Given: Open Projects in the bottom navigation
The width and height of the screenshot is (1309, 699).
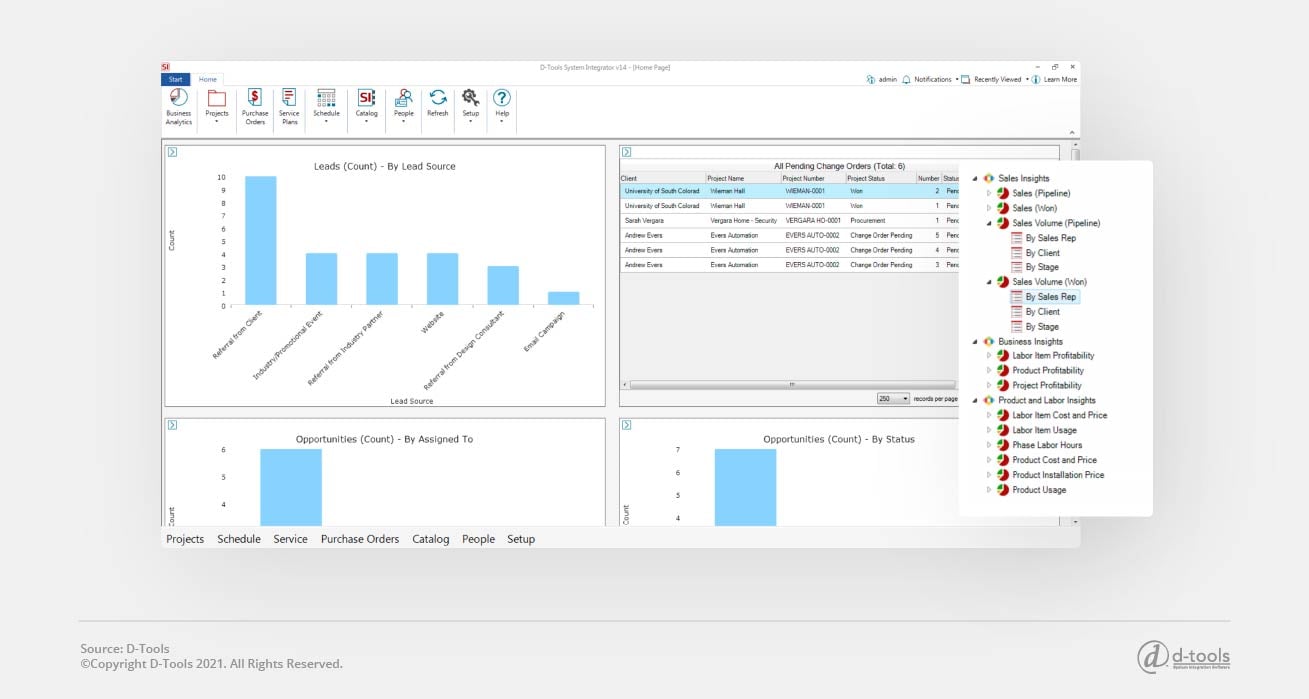Looking at the screenshot, I should pos(185,539).
